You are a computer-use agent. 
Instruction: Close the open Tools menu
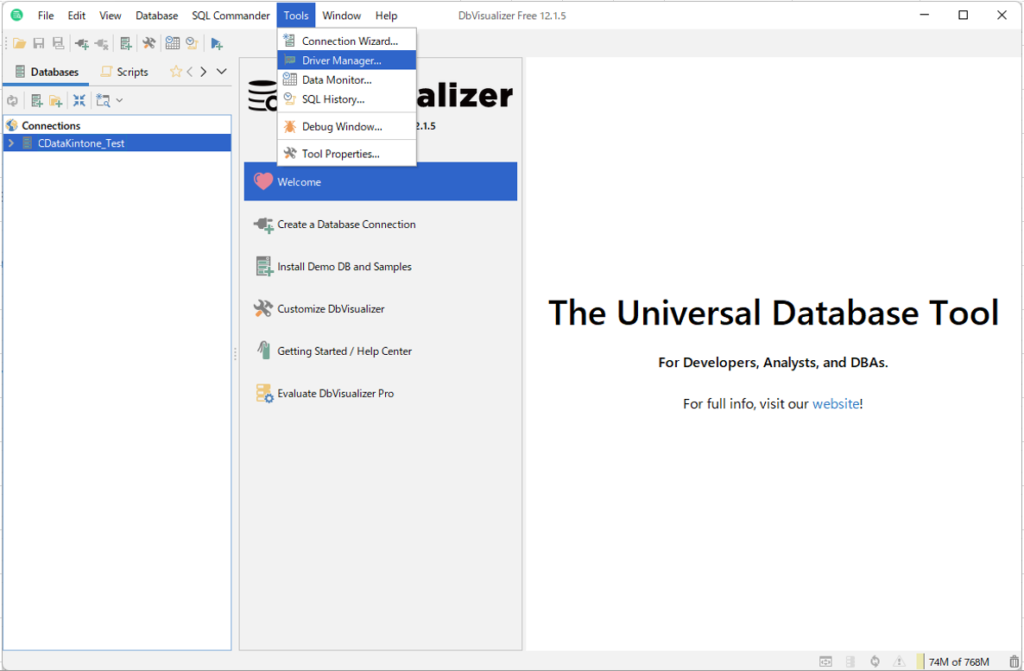point(296,16)
